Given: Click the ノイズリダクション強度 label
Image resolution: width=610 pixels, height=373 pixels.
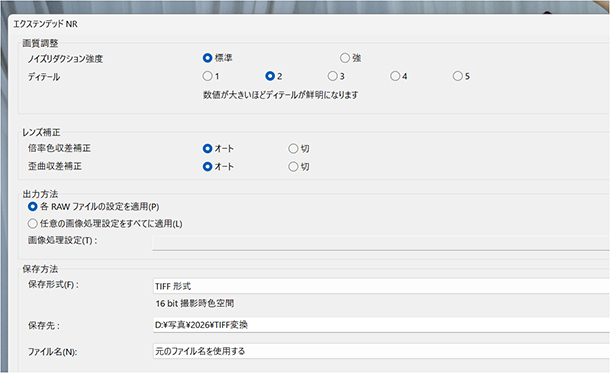Looking at the screenshot, I should click(65, 59).
